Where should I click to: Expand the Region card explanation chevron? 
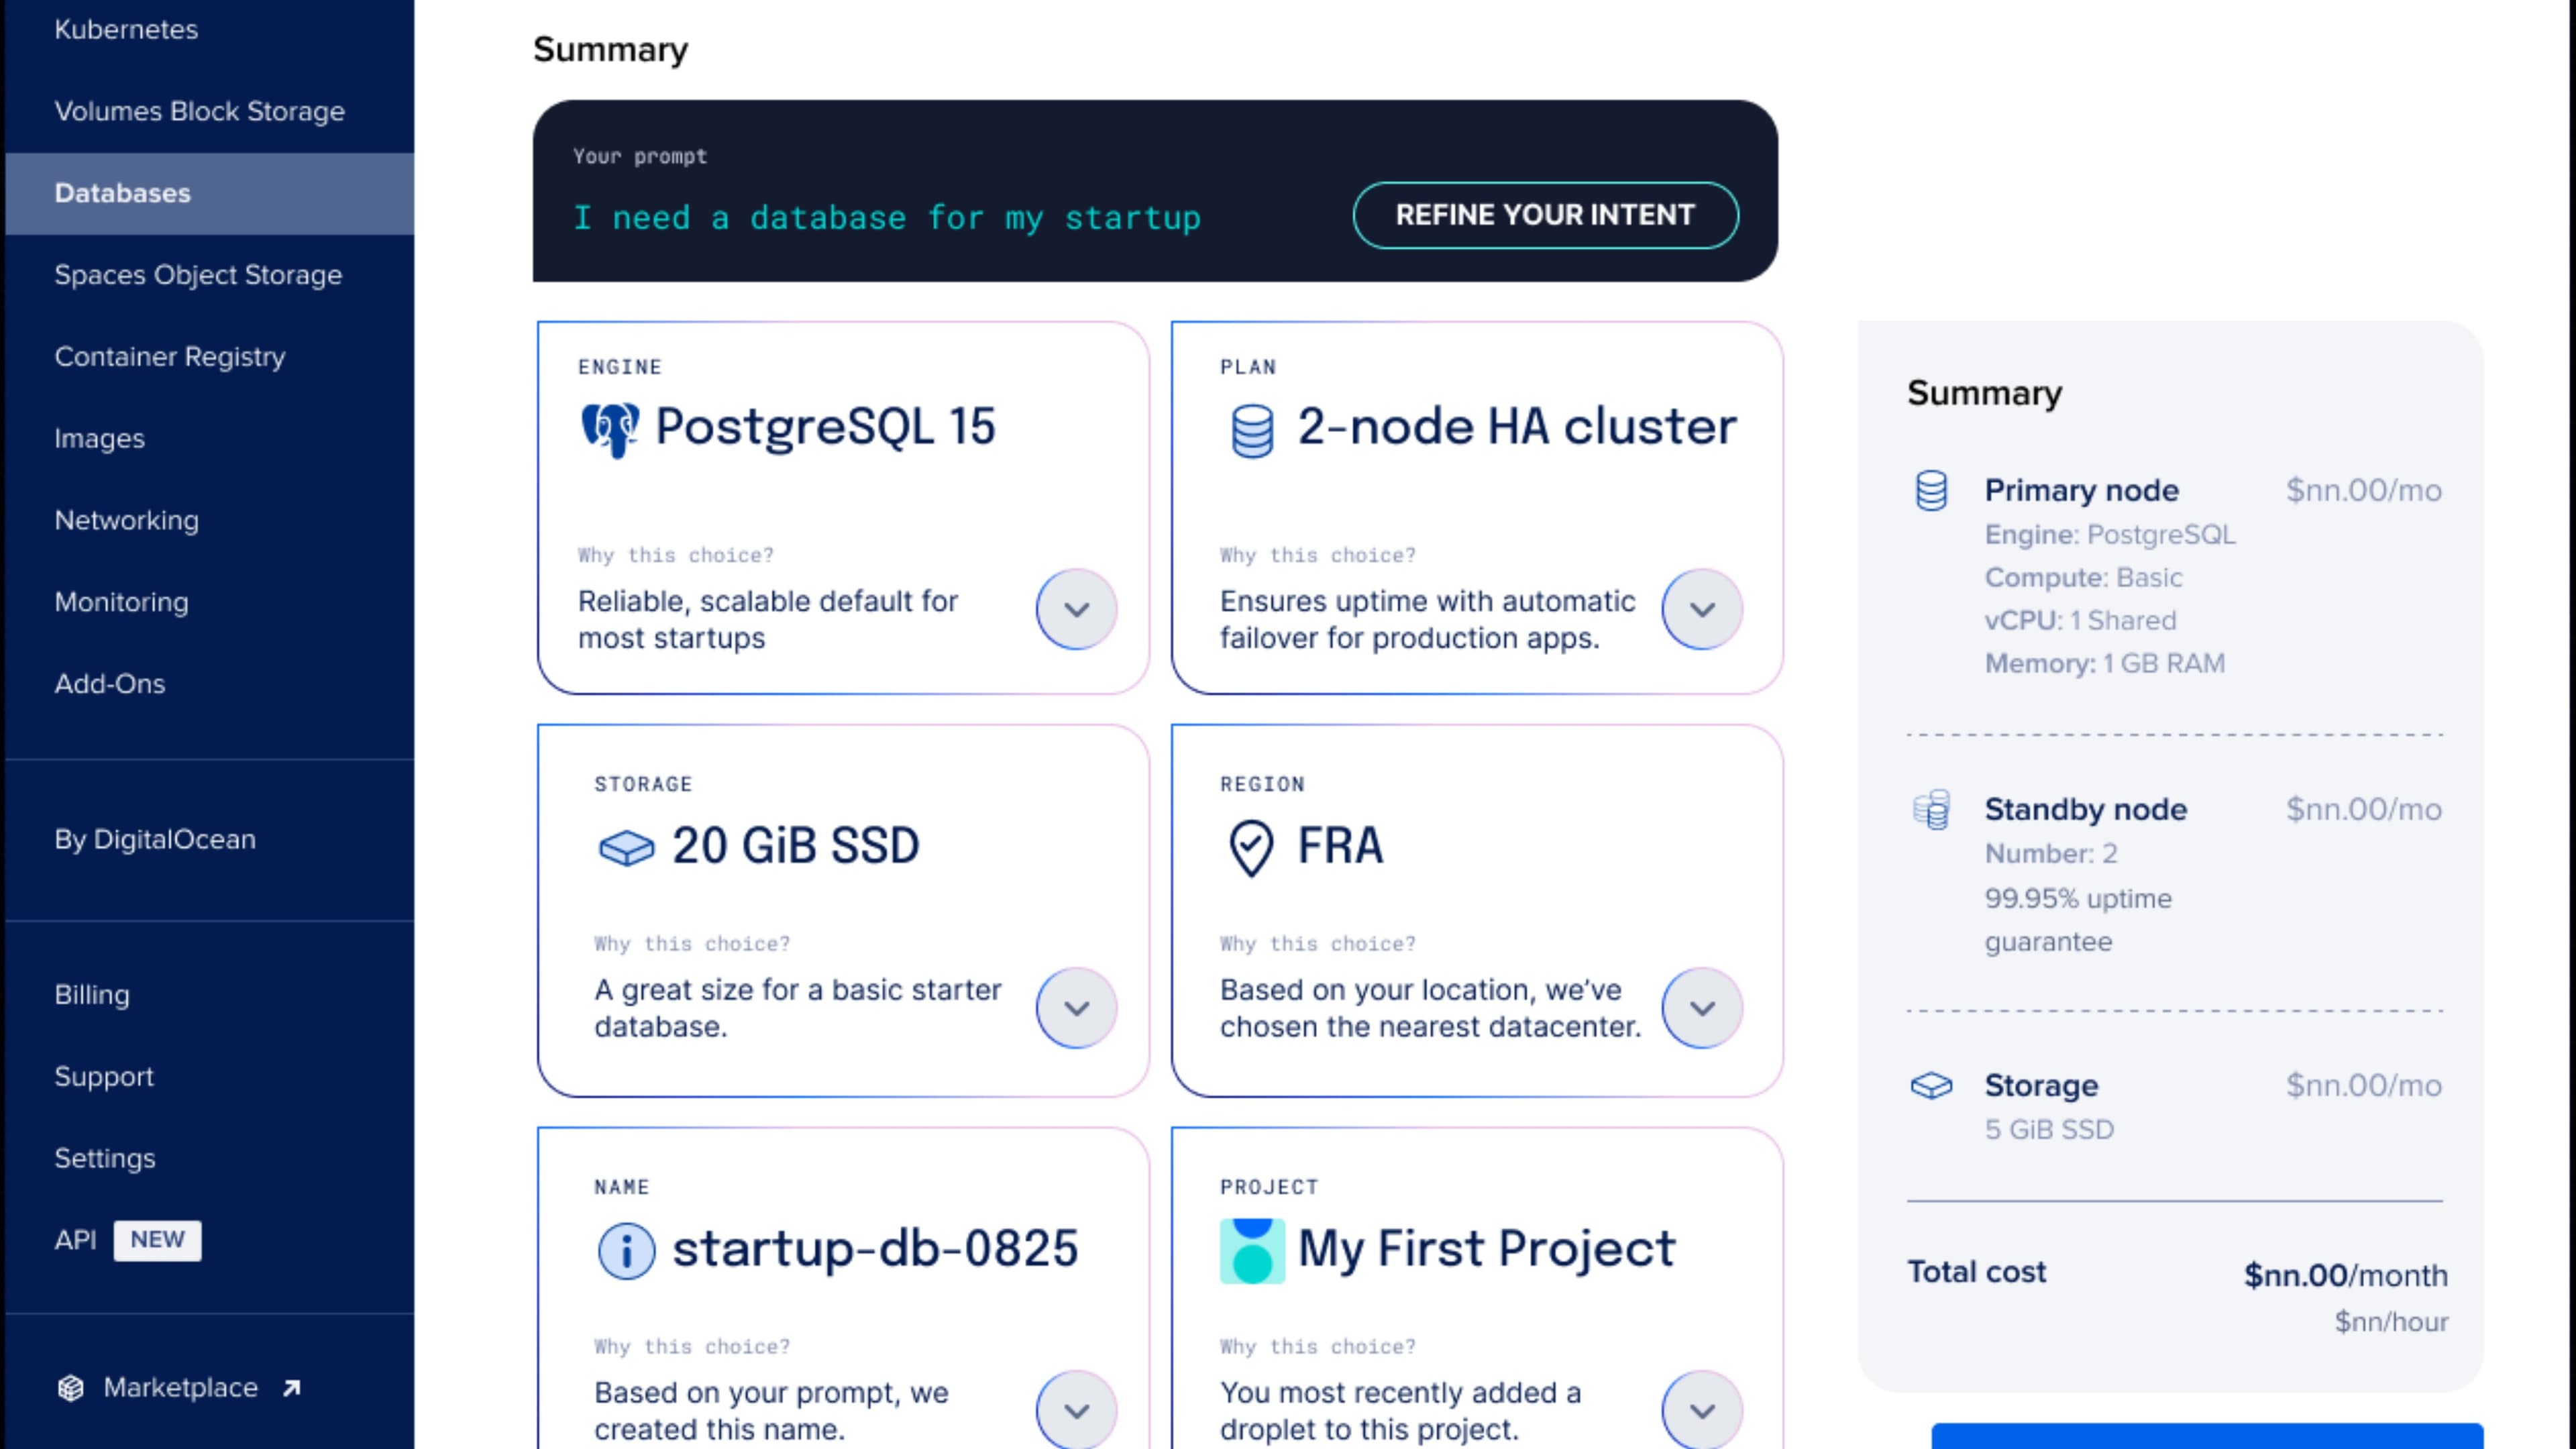tap(1702, 1008)
